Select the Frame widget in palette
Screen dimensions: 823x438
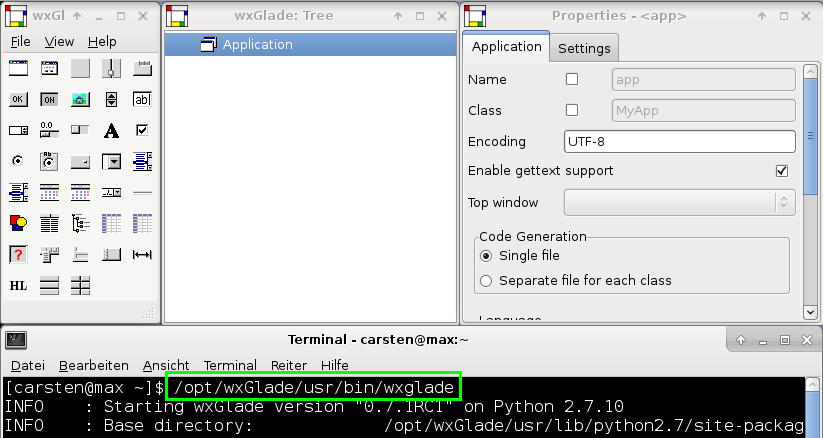(18, 68)
